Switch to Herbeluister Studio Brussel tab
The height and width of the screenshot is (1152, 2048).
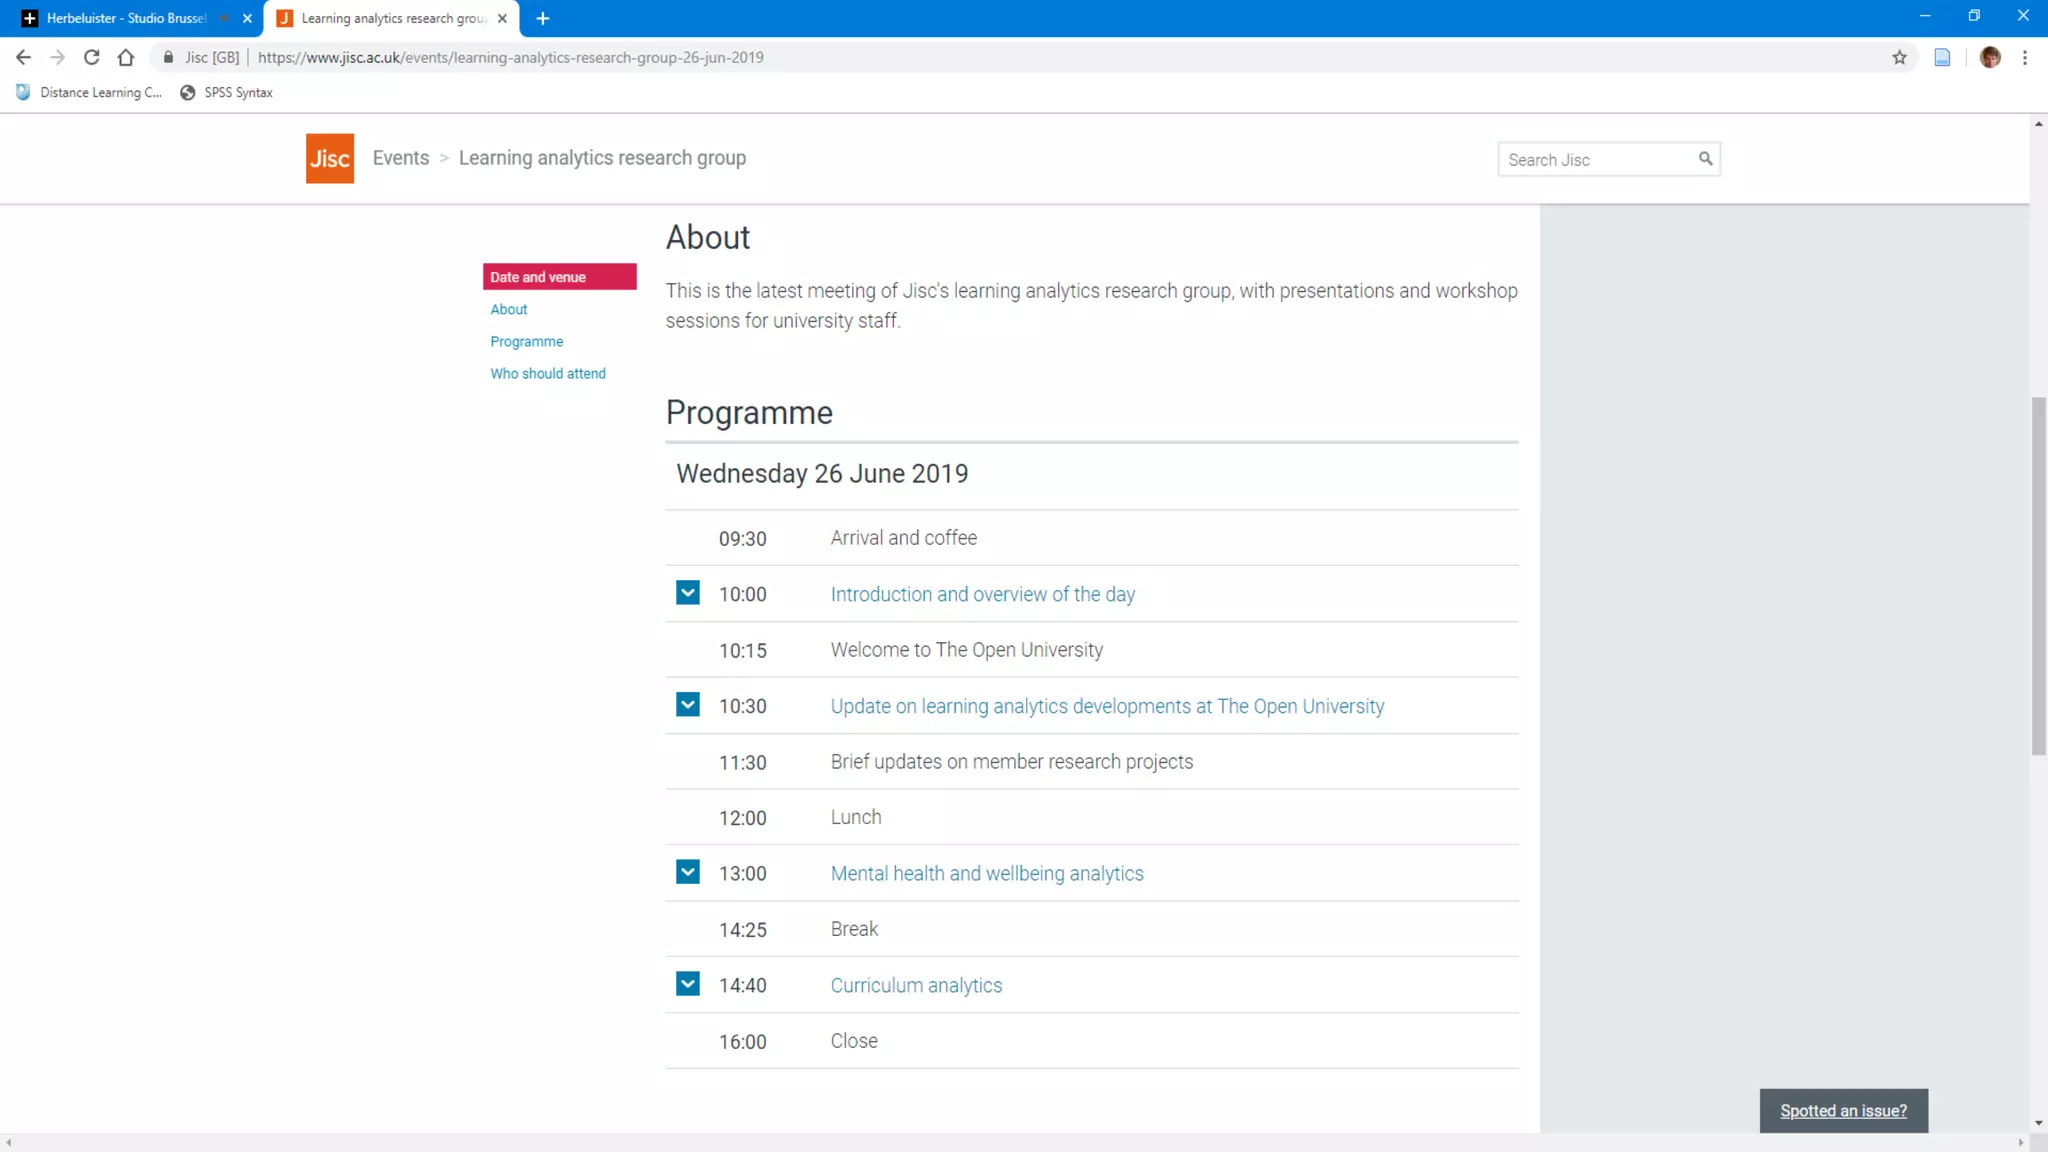coord(125,18)
